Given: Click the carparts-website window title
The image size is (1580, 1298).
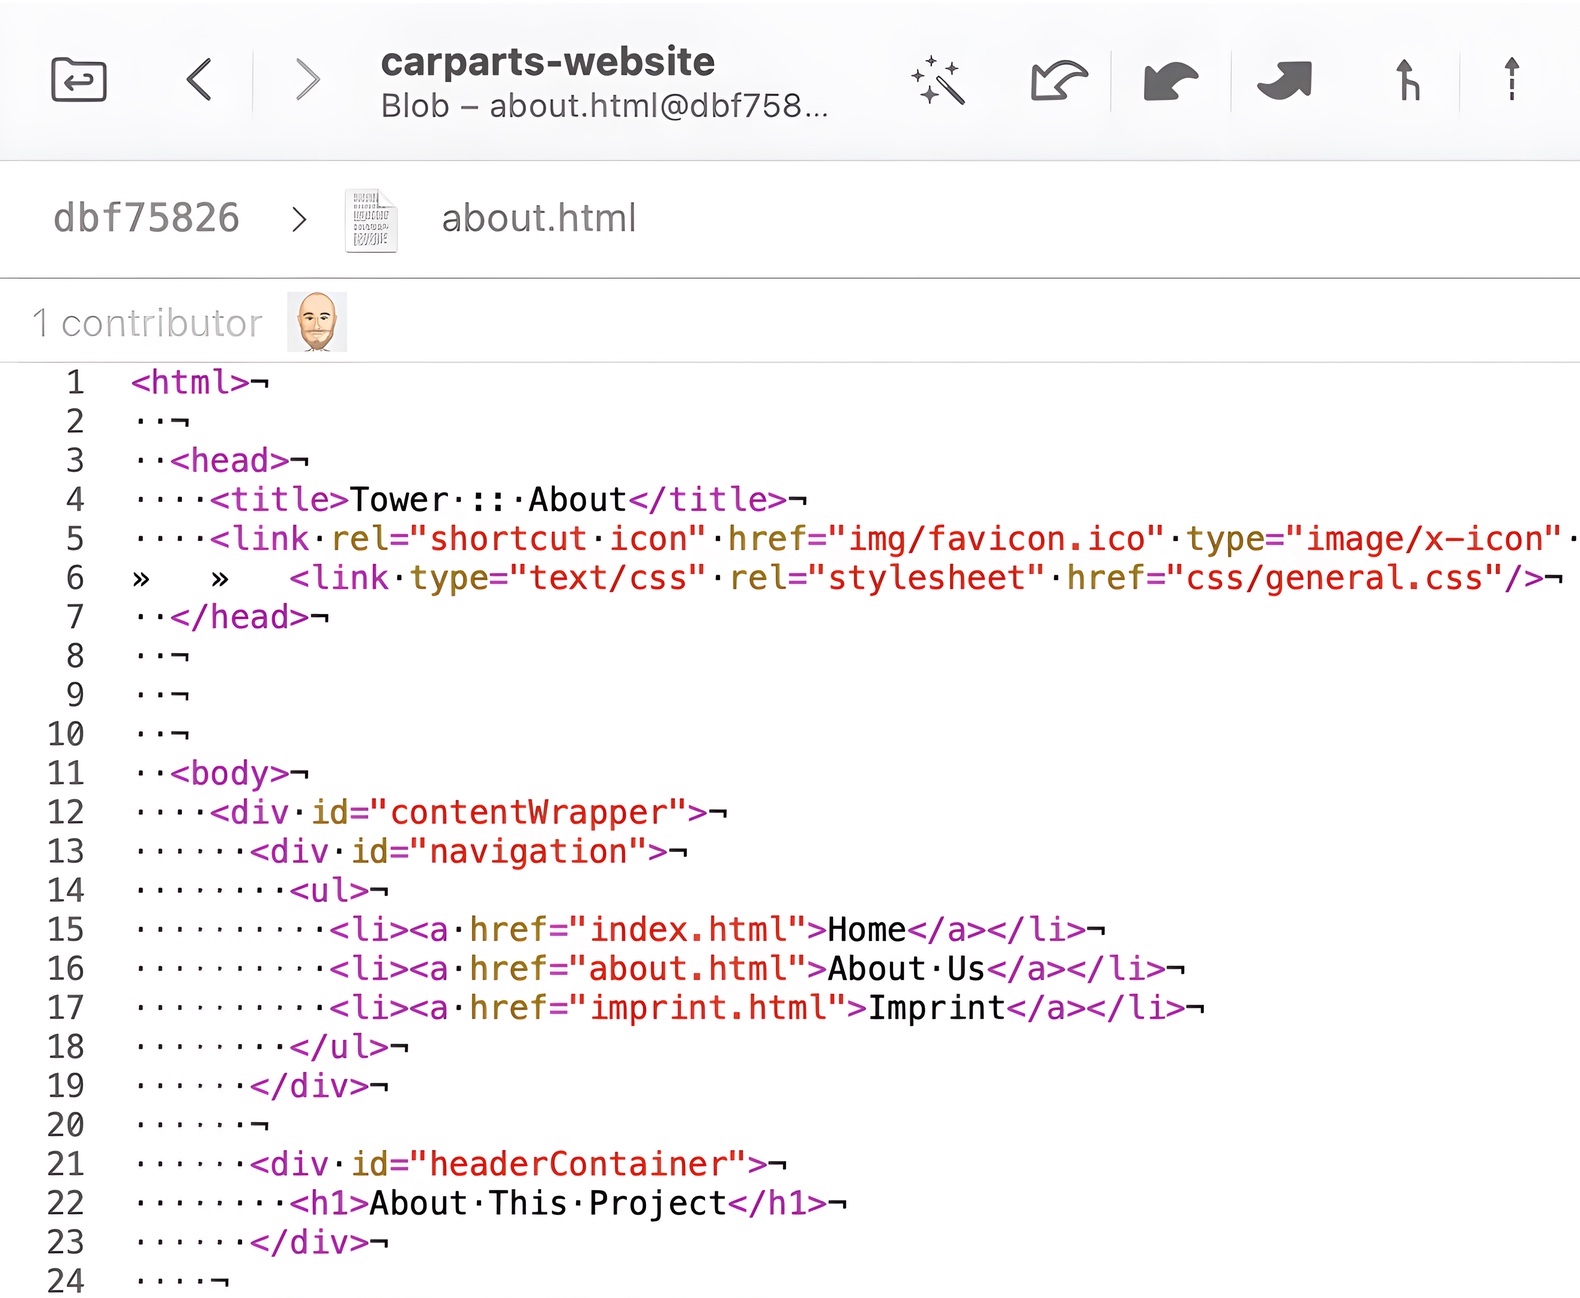Looking at the screenshot, I should click(x=547, y=62).
